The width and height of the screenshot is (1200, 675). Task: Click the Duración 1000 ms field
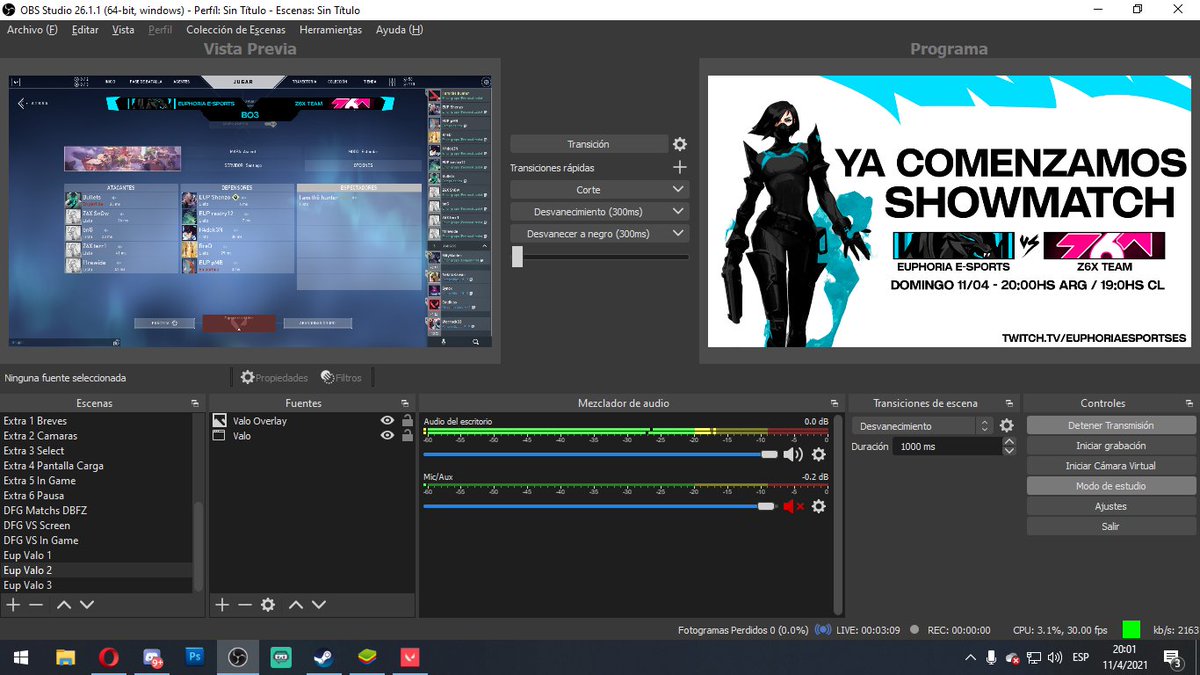point(945,446)
